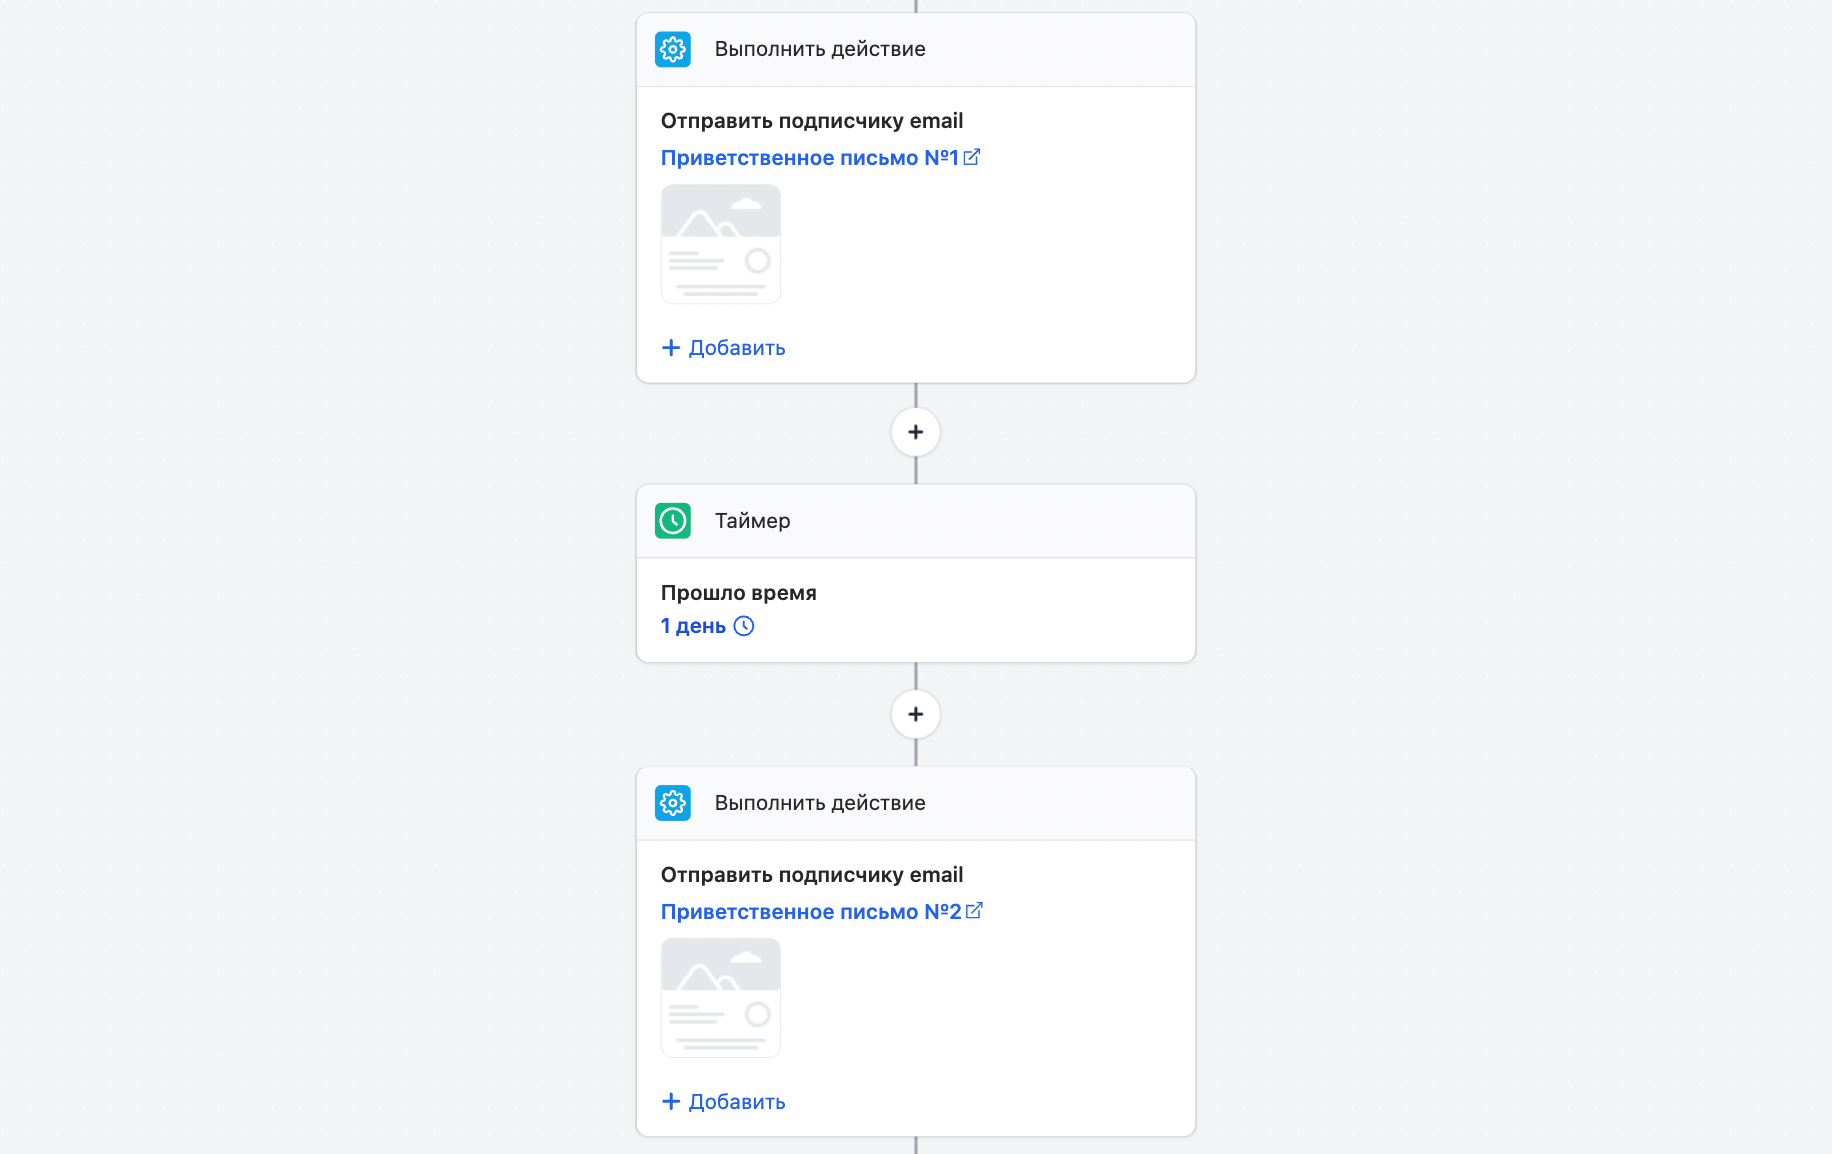This screenshot has width=1832, height=1154.
Task: Click external link icon next to письмо №2
Action: pyautogui.click(x=974, y=911)
